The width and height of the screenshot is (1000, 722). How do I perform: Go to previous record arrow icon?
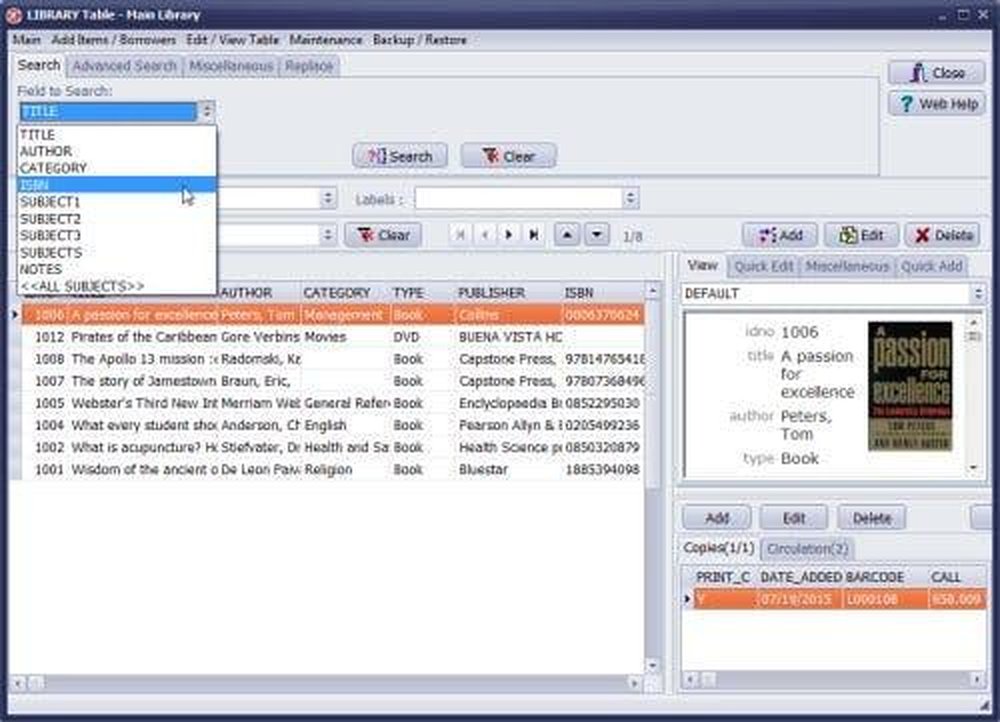[485, 235]
